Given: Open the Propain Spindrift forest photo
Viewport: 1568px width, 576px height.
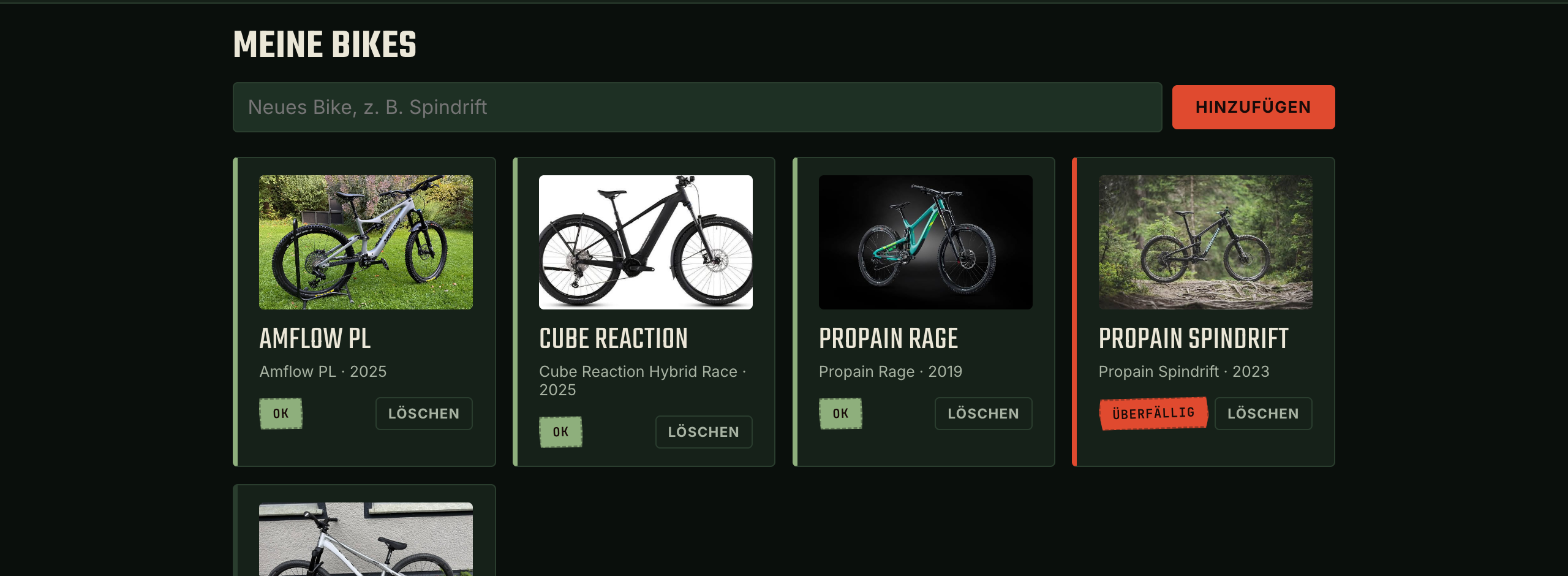Looking at the screenshot, I should (1205, 242).
